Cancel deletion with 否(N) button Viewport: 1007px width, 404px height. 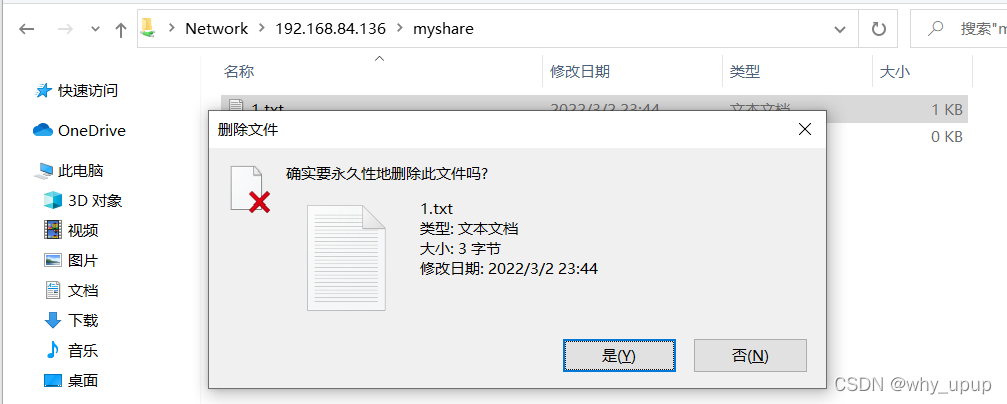coord(750,355)
